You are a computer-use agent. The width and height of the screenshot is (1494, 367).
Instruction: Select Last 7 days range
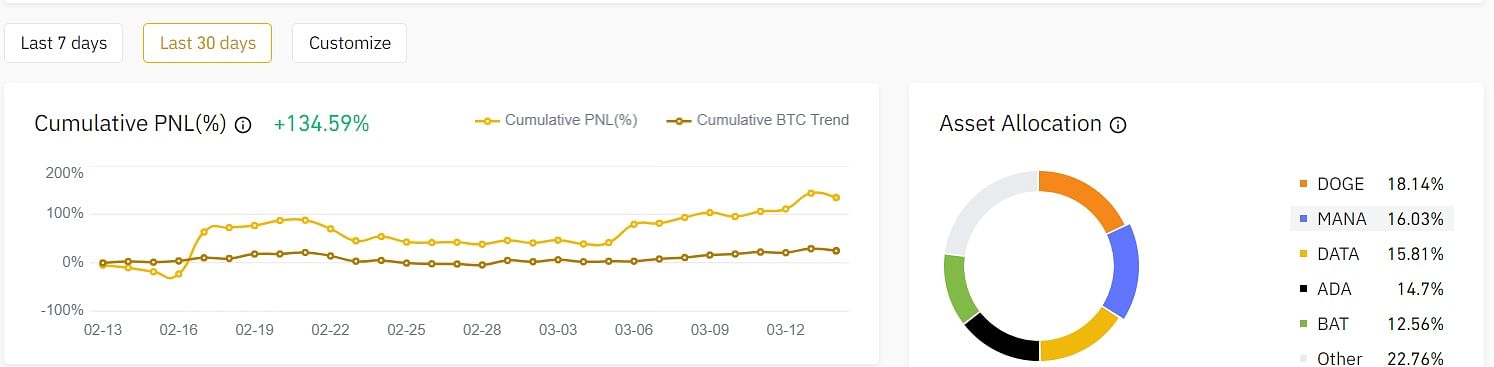(64, 43)
